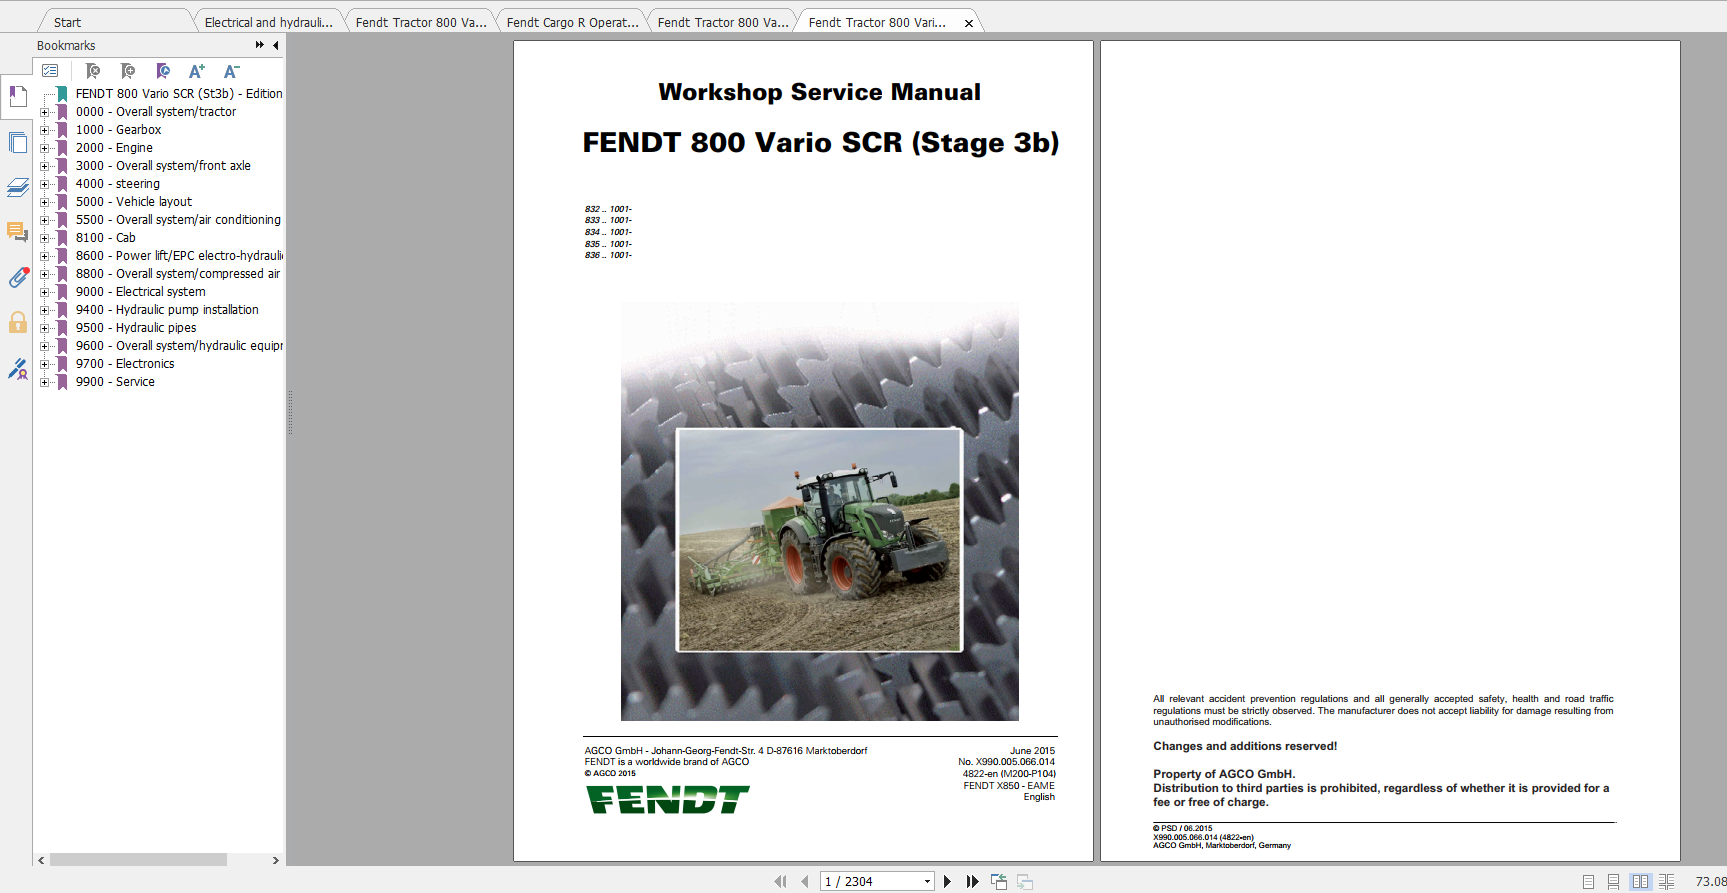Open the page number dropdown arrow
The image size is (1727, 893).
pos(927,881)
